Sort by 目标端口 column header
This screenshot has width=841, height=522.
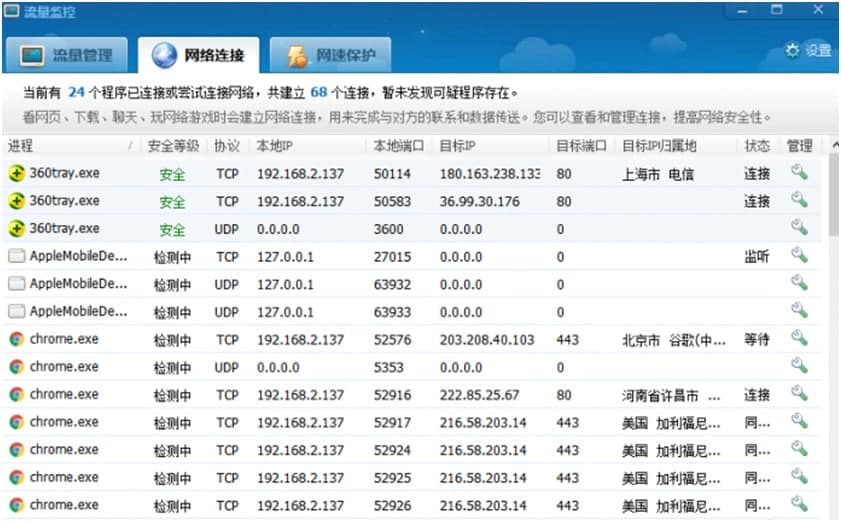click(x=582, y=146)
